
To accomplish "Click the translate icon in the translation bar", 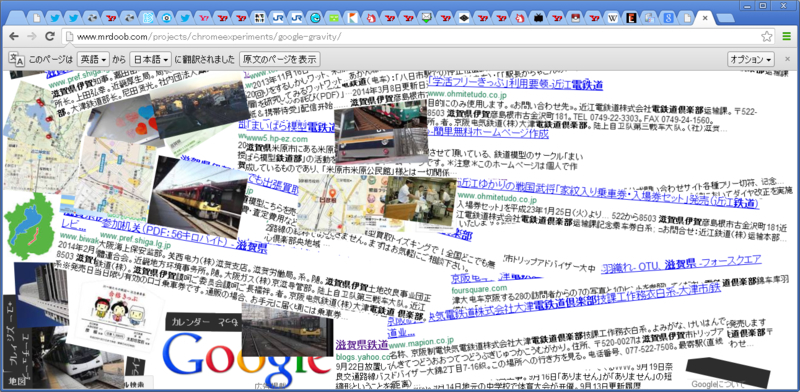I will click(16, 59).
